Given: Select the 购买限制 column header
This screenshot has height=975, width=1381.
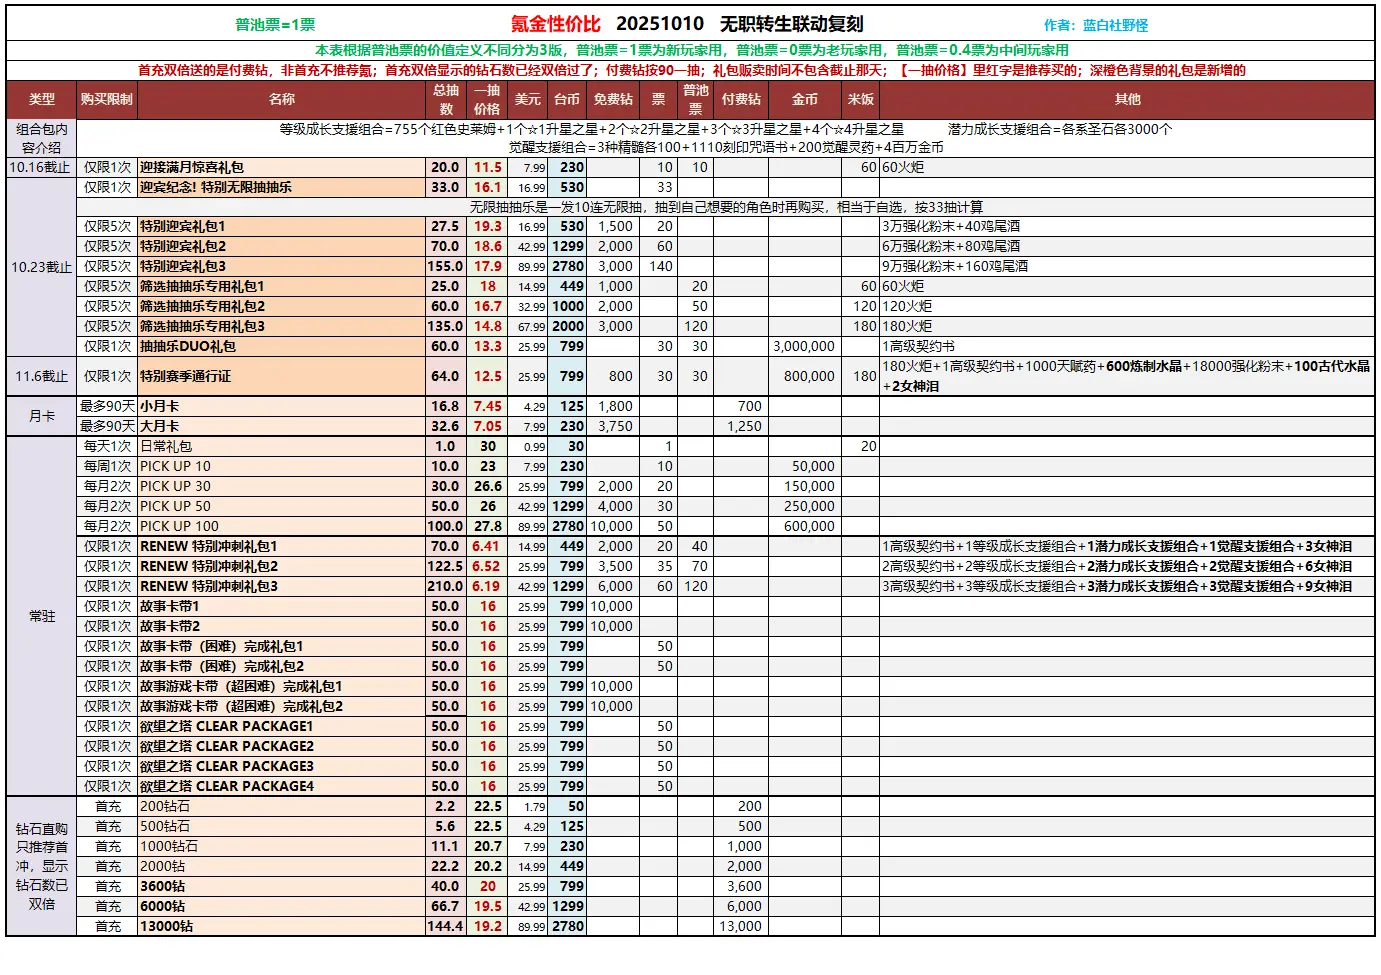Looking at the screenshot, I should [107, 99].
